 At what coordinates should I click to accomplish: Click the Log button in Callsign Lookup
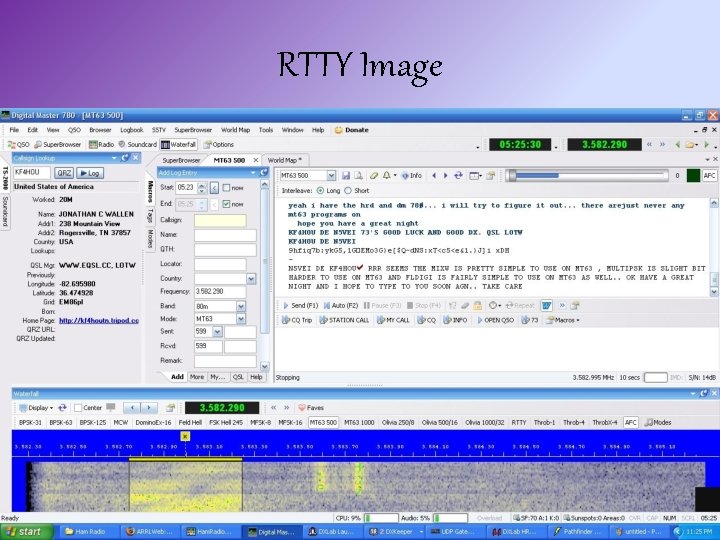pos(90,173)
